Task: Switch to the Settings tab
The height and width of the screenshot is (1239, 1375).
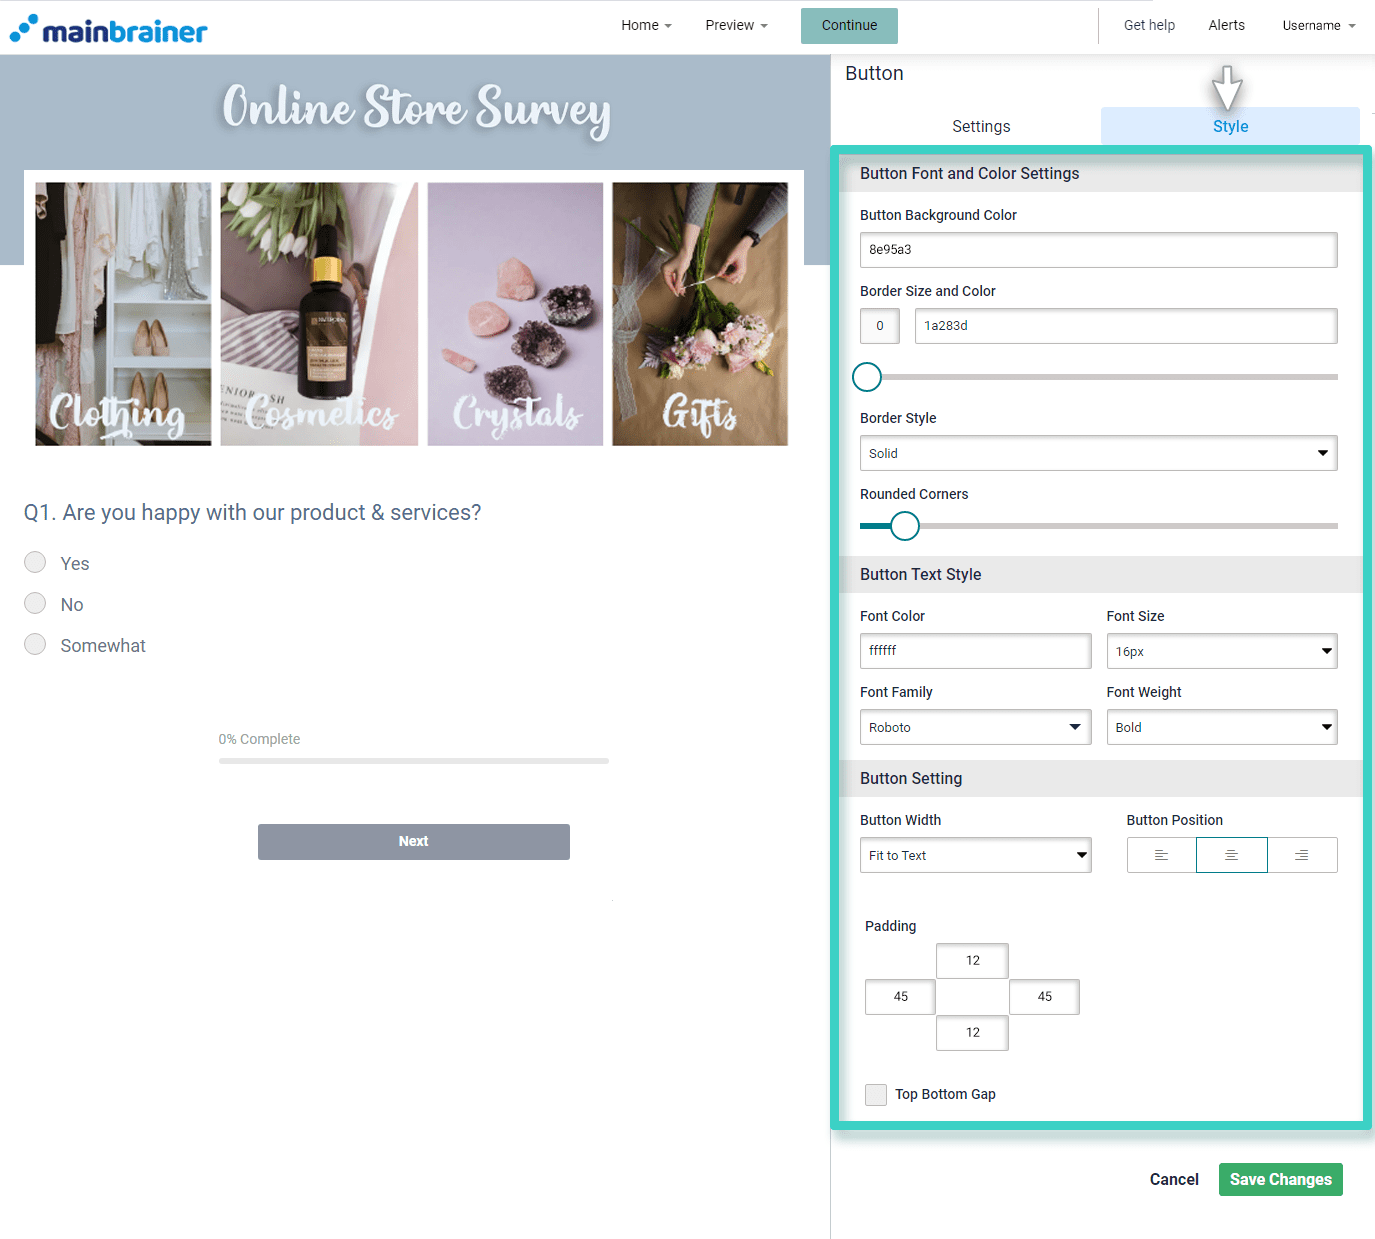Action: point(980,126)
